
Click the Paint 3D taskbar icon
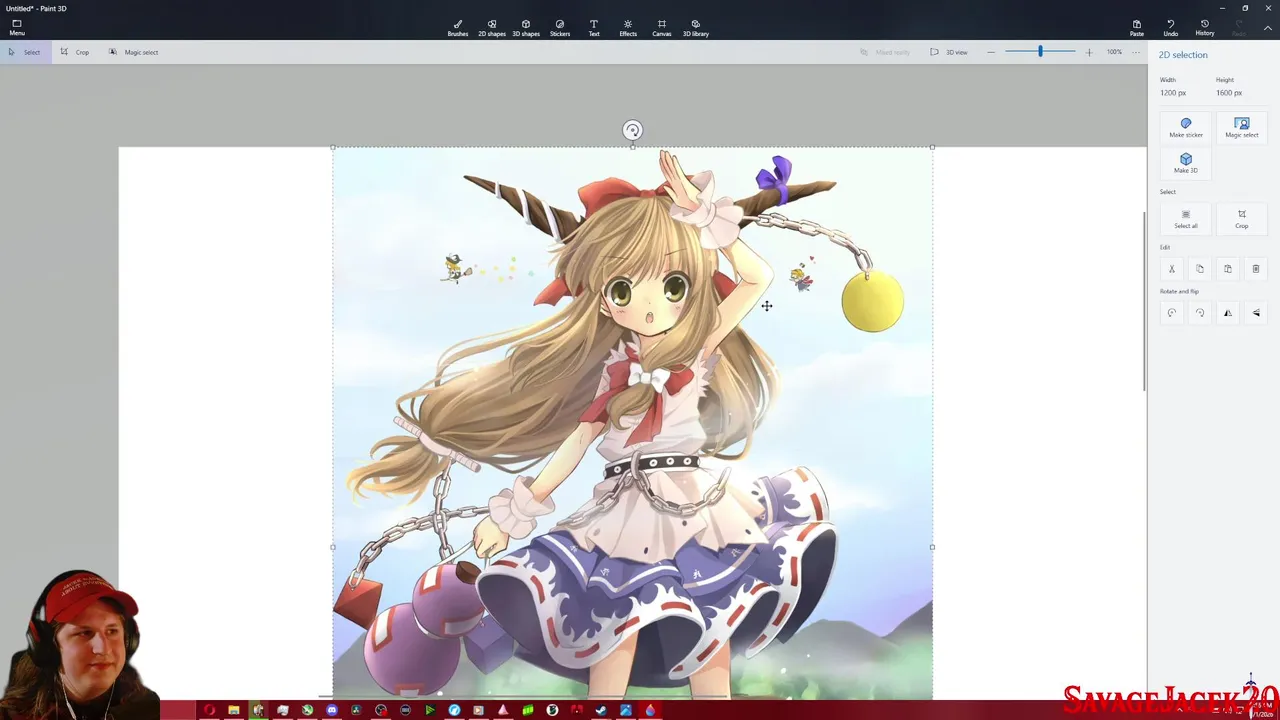(650, 710)
